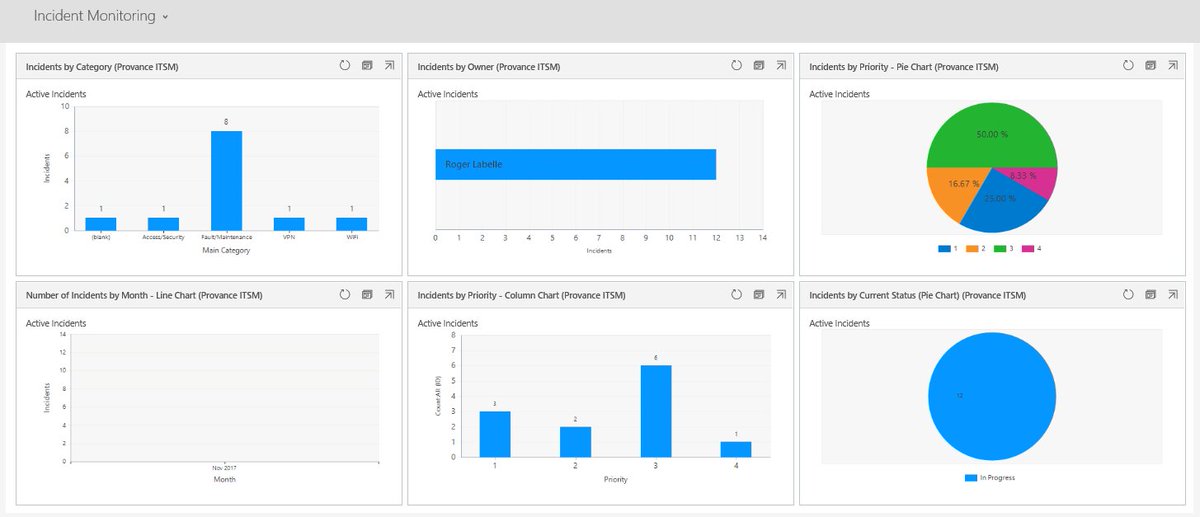Viewport: 1200px width, 517px height.
Task: View records for Incidents by Category chart
Action: [x=366, y=66]
